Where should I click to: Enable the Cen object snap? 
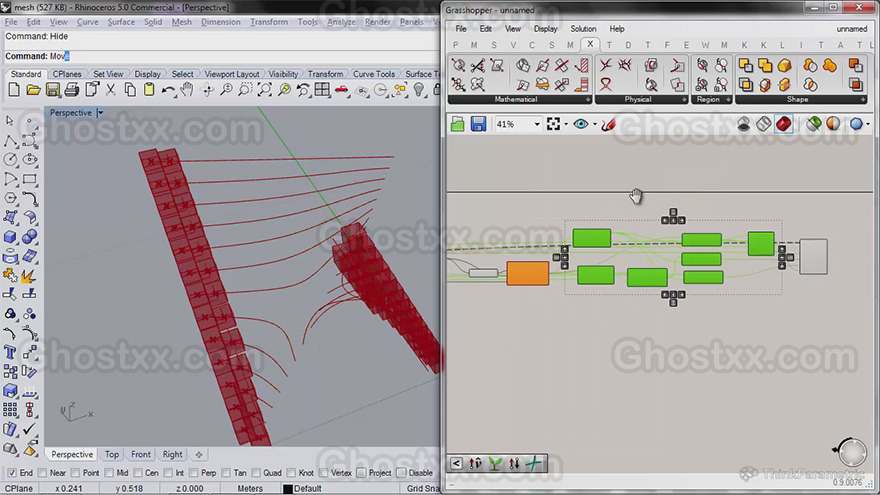[x=138, y=473]
